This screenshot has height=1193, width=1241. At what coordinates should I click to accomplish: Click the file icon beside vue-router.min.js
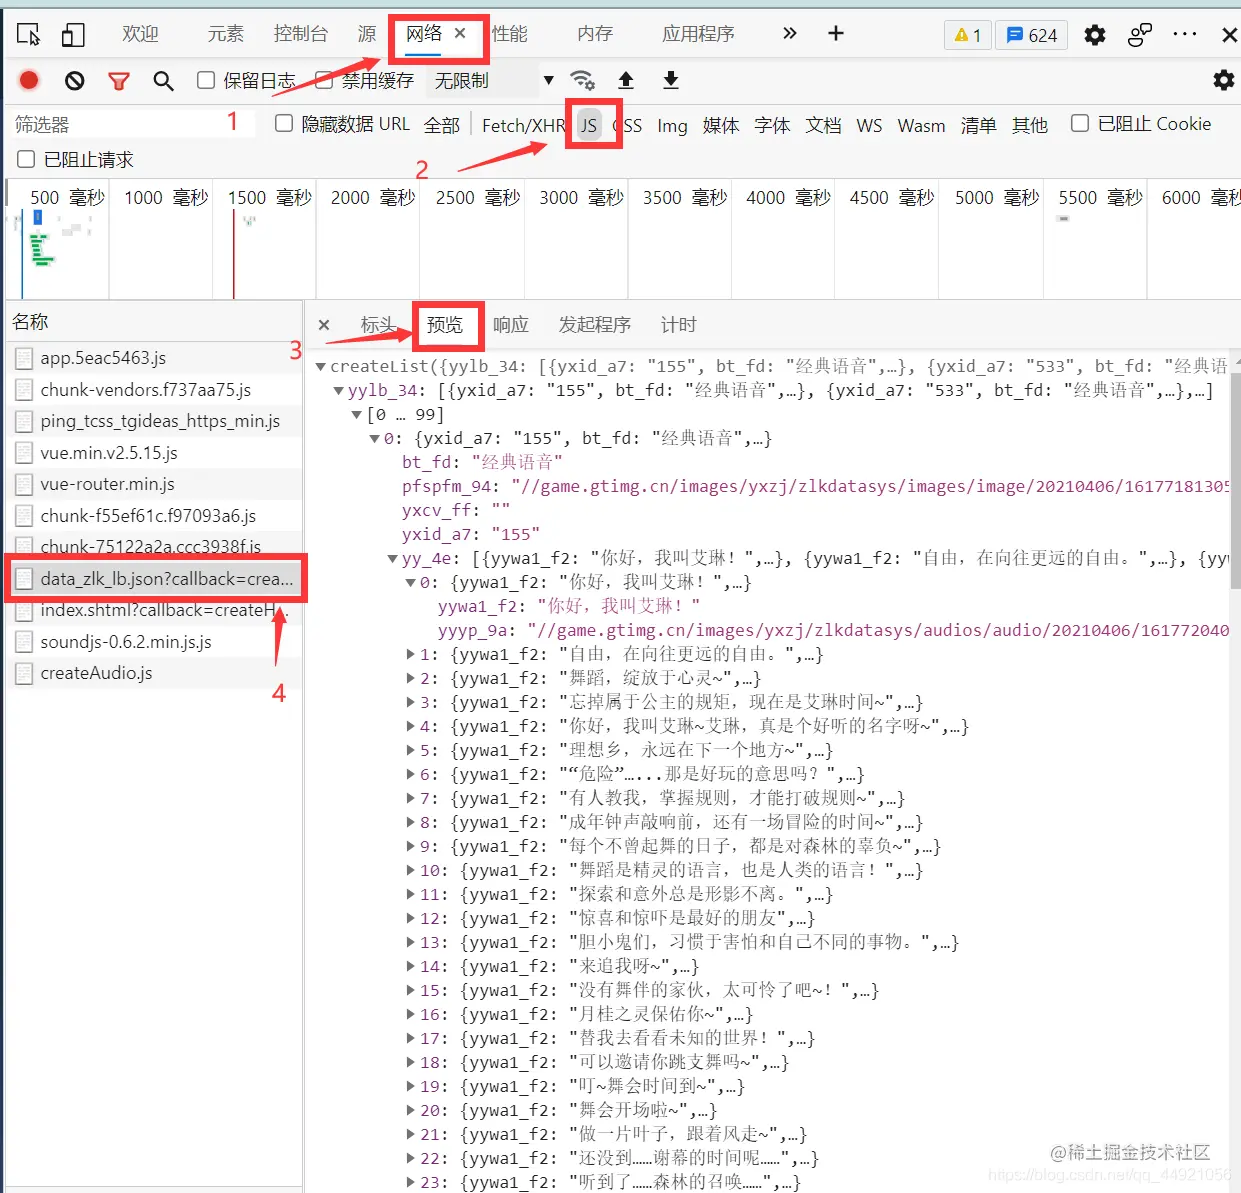click(x=24, y=484)
